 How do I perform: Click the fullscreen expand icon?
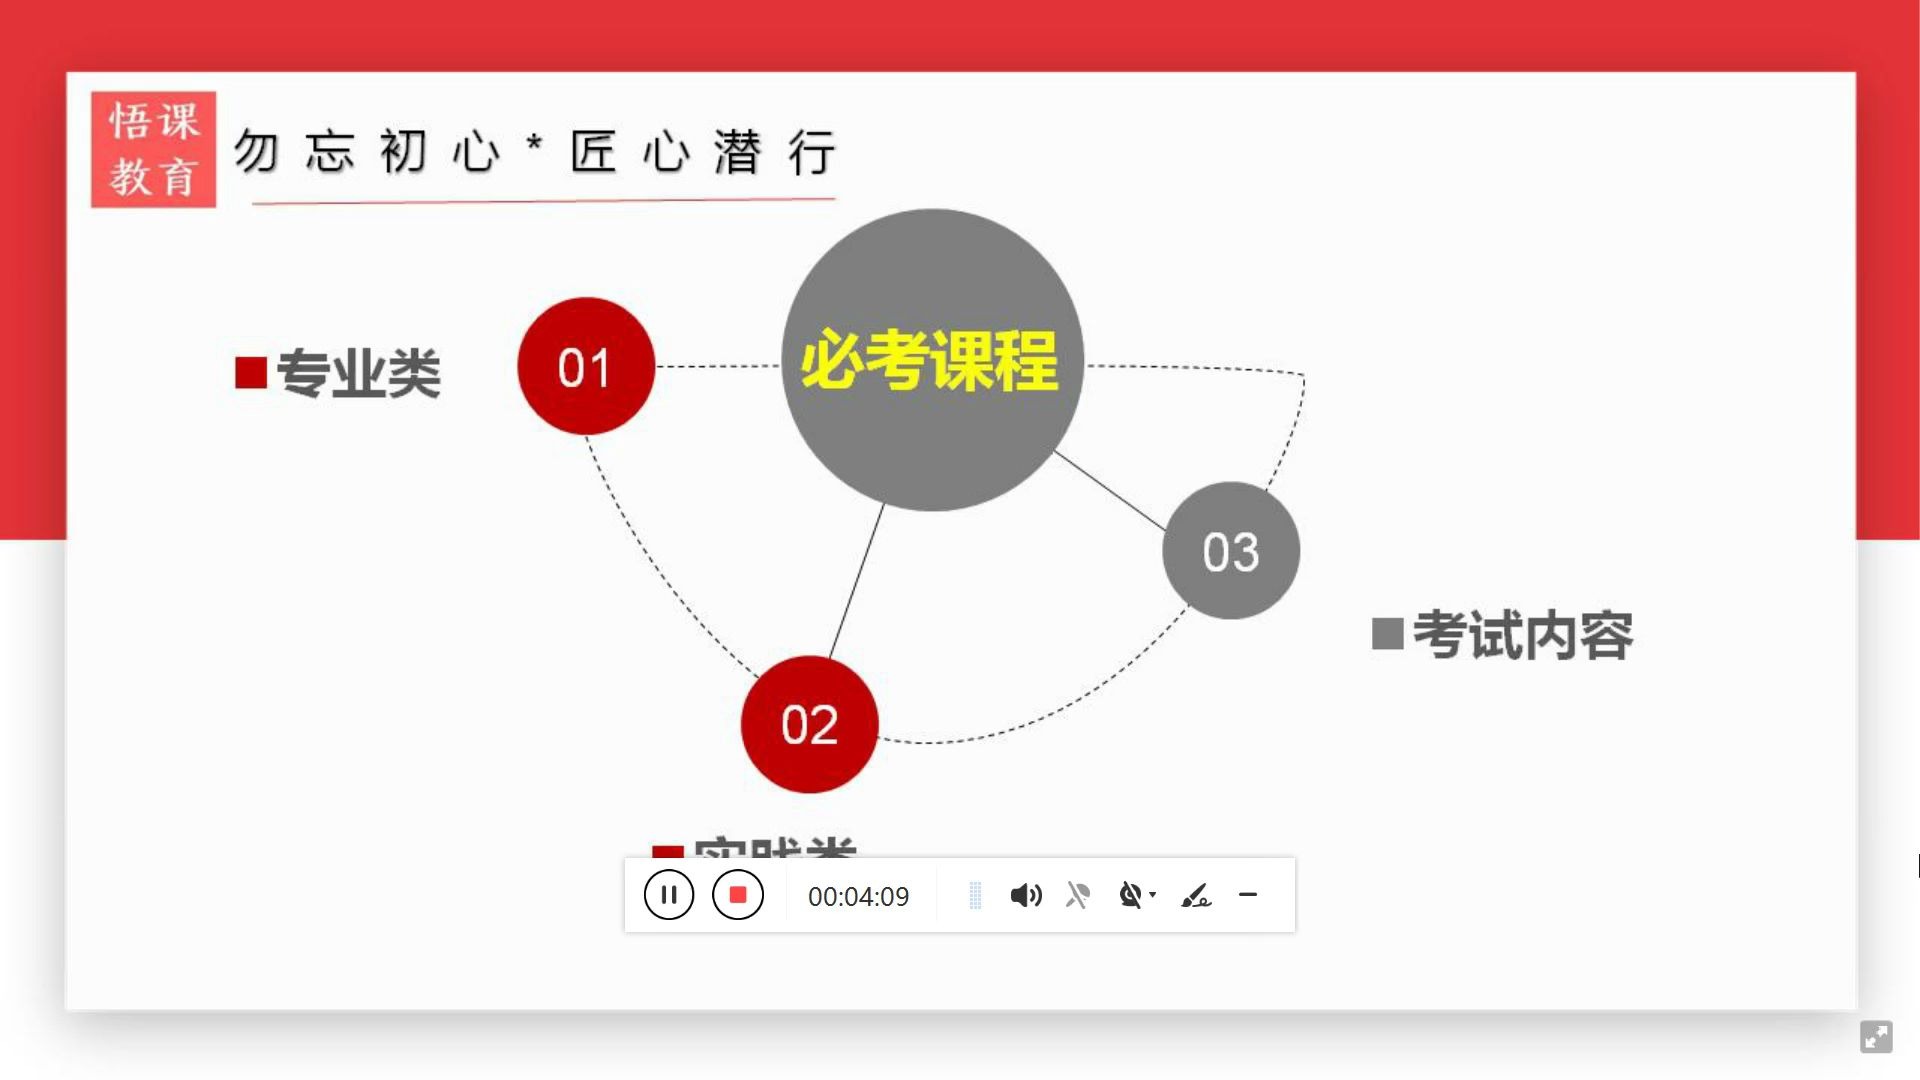(x=1876, y=1036)
